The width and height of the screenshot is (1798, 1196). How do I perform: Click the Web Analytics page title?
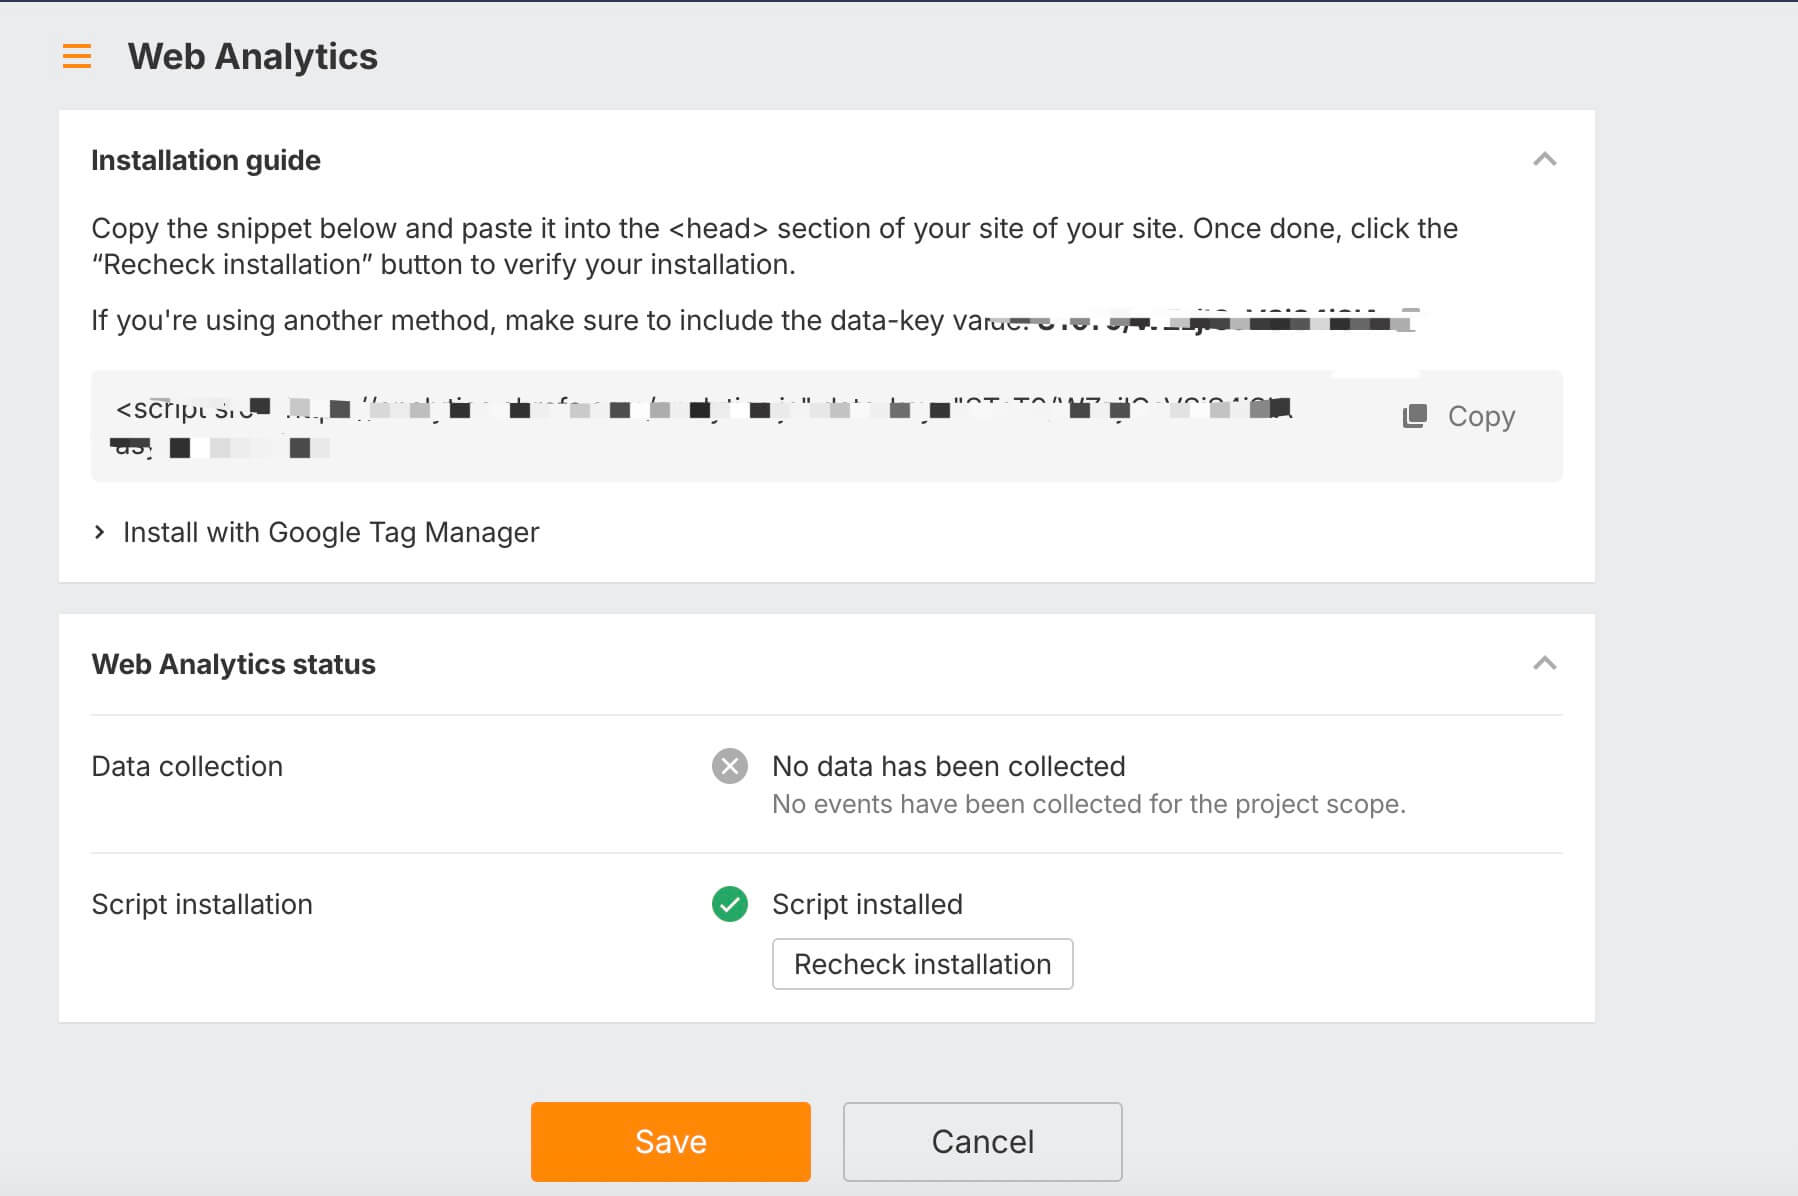(x=252, y=56)
